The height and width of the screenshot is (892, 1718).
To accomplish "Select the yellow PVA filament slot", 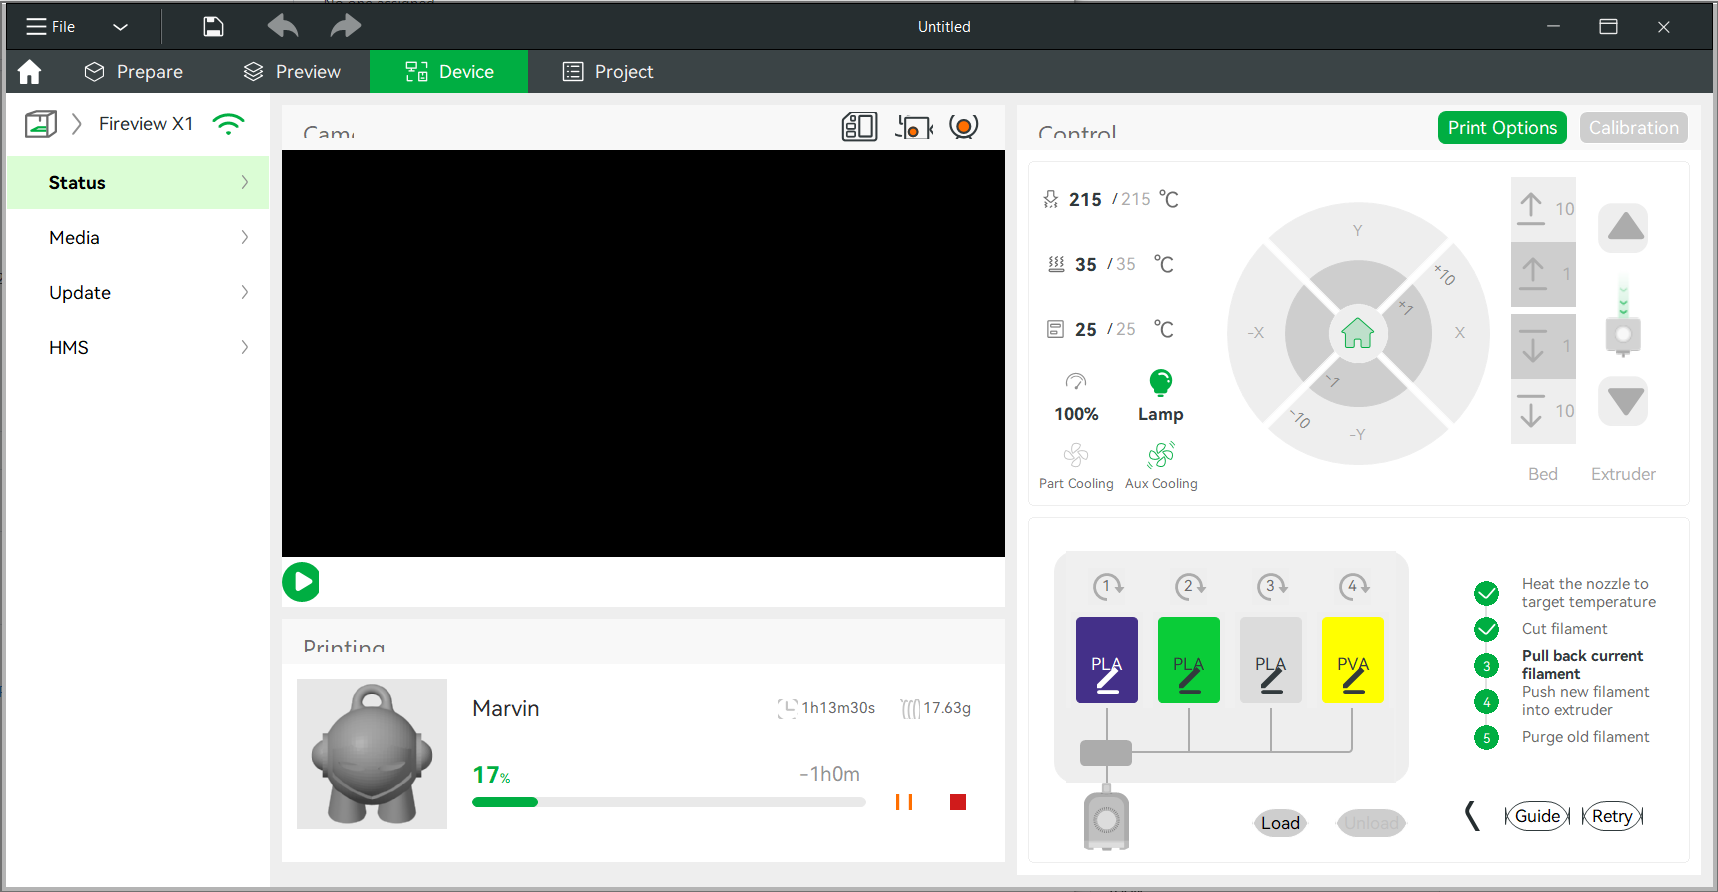I will [1353, 660].
